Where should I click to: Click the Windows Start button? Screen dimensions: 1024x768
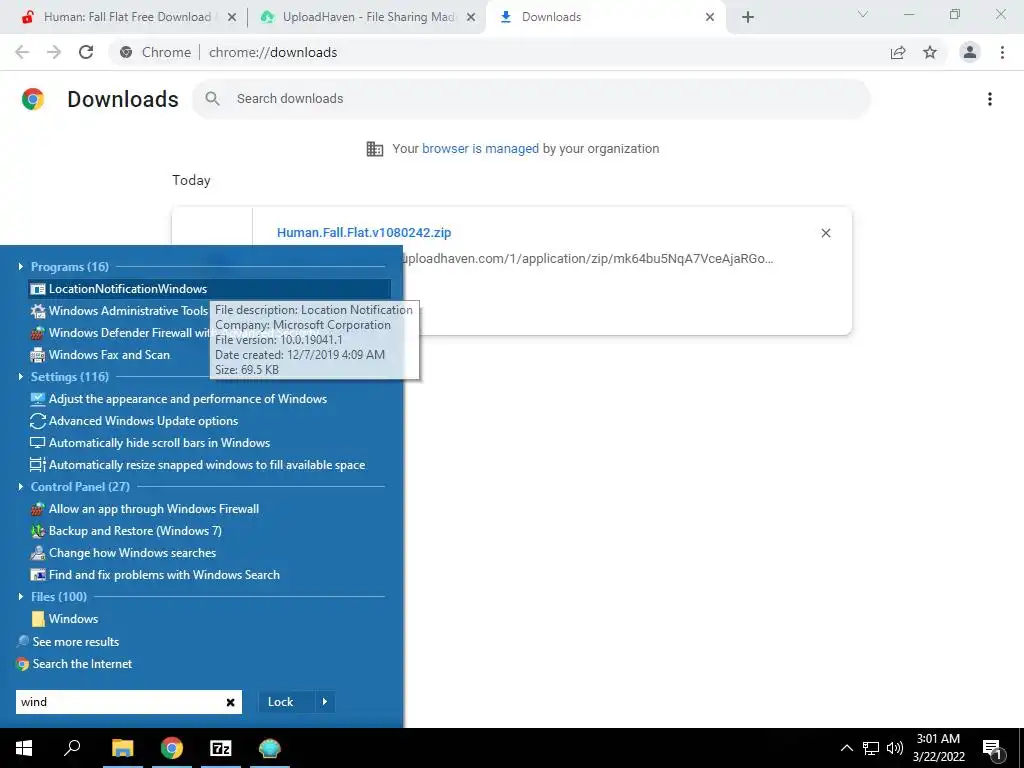[x=24, y=748]
